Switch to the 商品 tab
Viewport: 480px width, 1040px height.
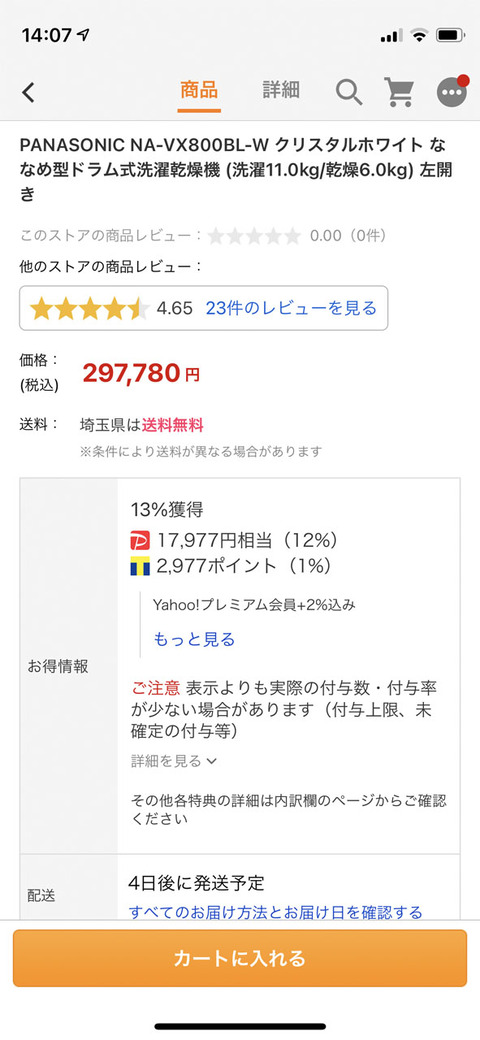[199, 90]
